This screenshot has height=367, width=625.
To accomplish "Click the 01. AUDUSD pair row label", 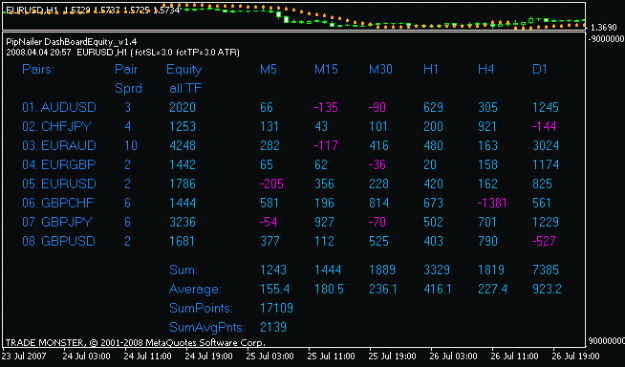I will tap(59, 107).
